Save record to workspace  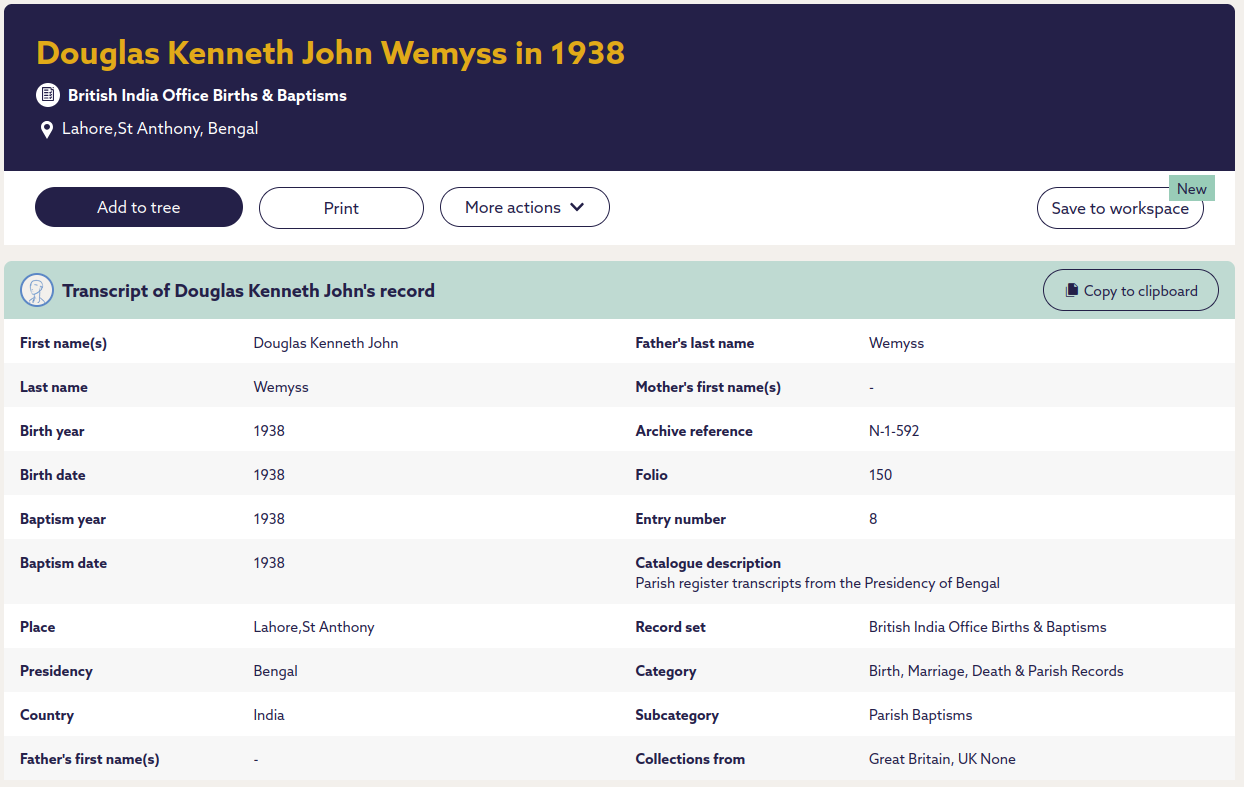pyautogui.click(x=1119, y=208)
